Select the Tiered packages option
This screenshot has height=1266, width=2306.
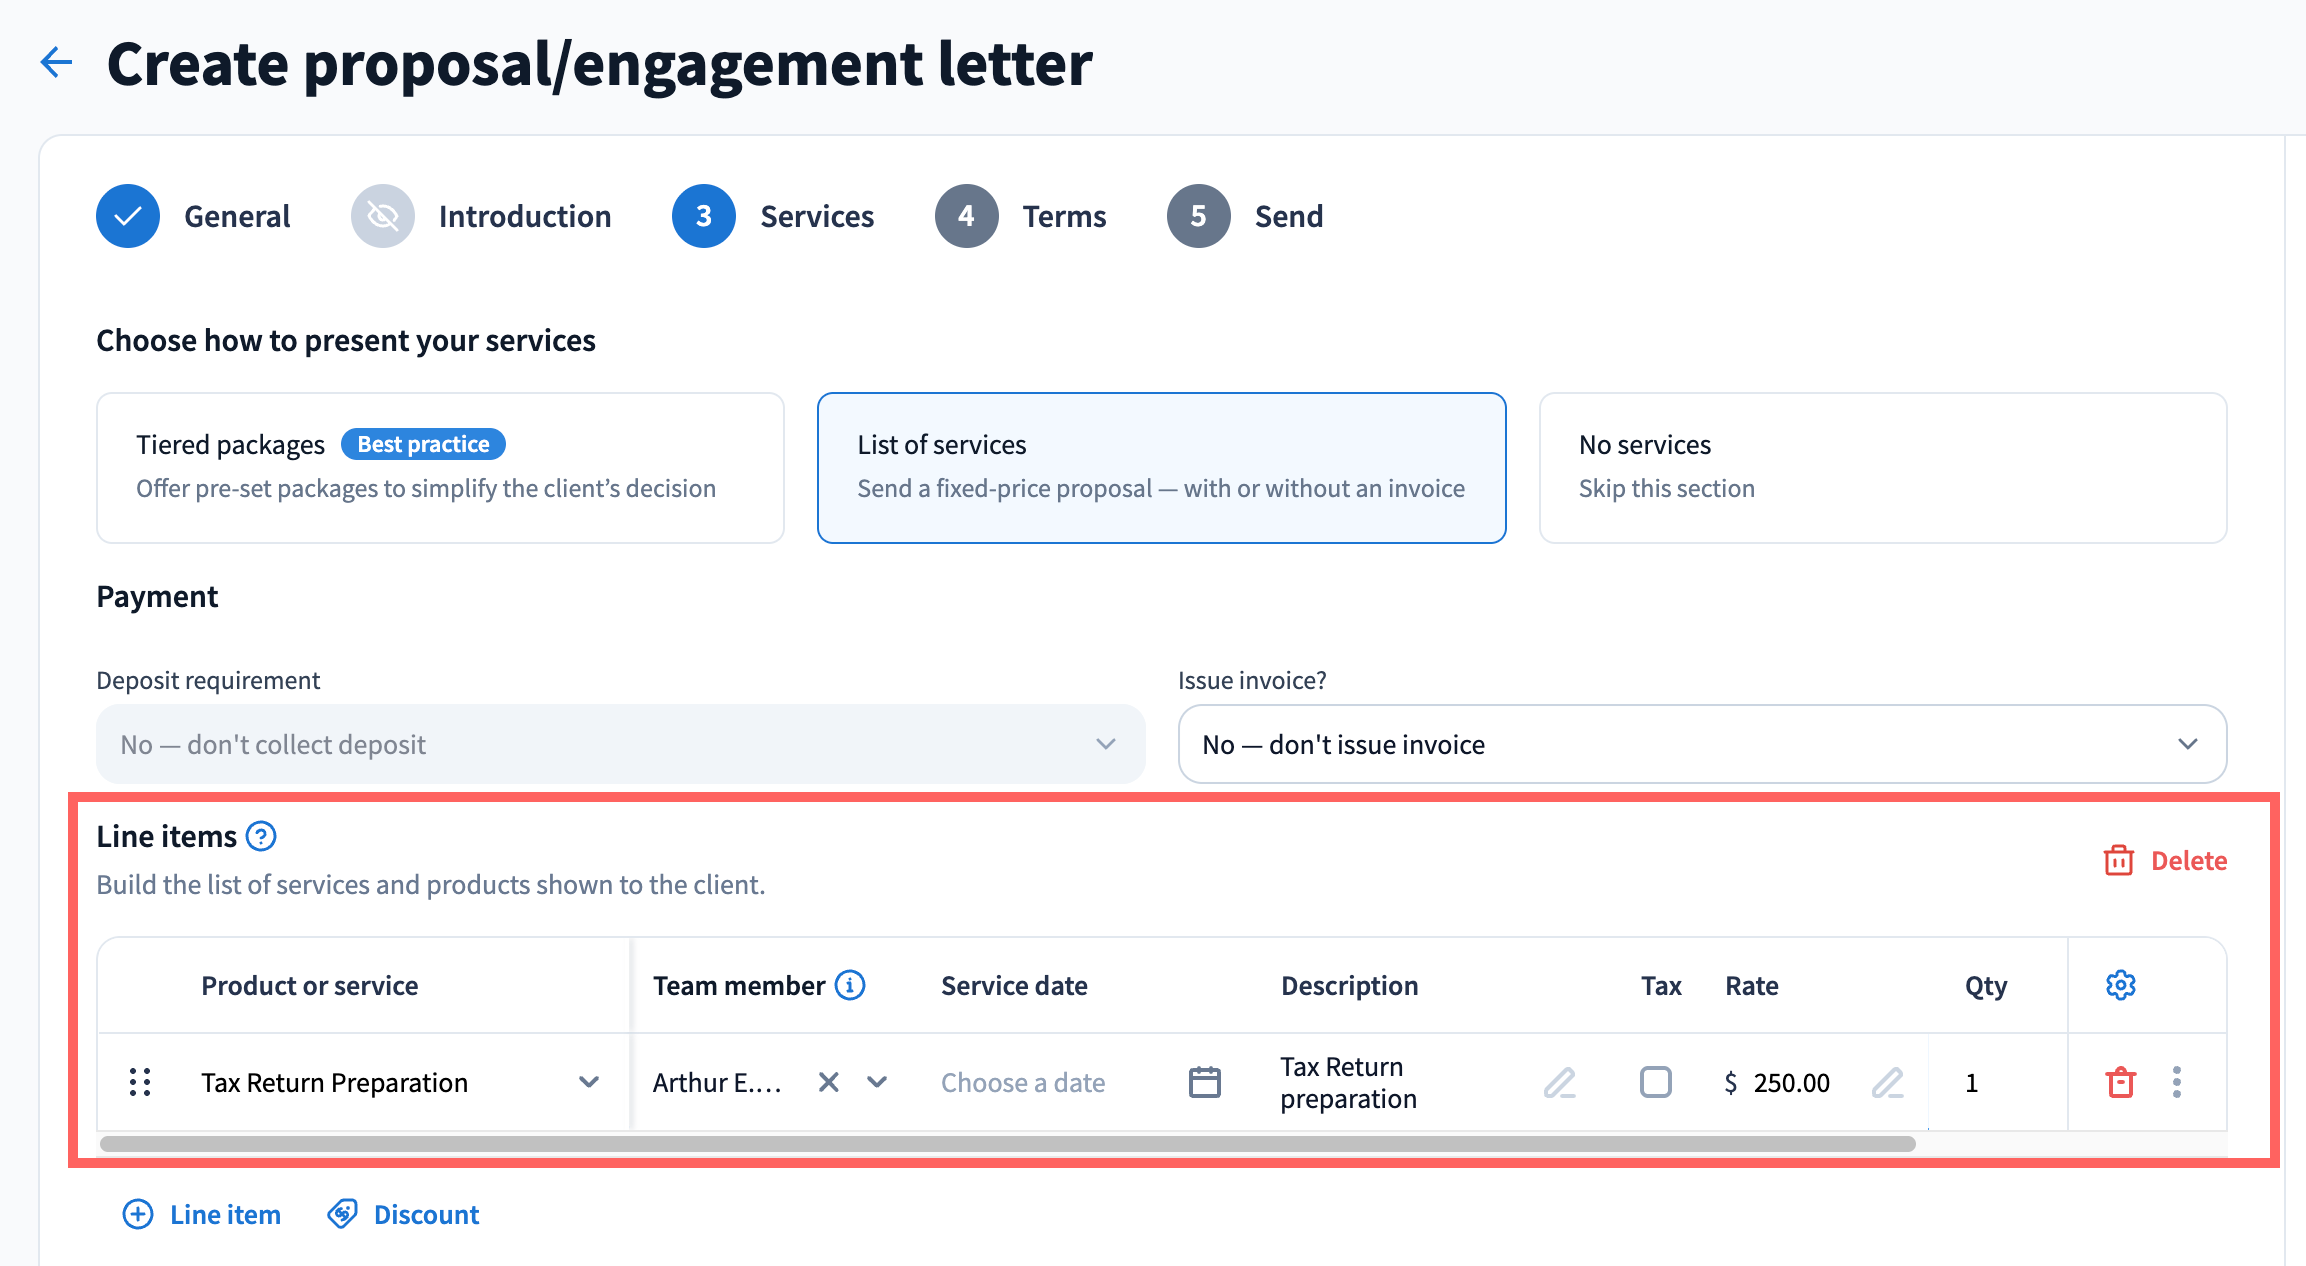point(440,467)
